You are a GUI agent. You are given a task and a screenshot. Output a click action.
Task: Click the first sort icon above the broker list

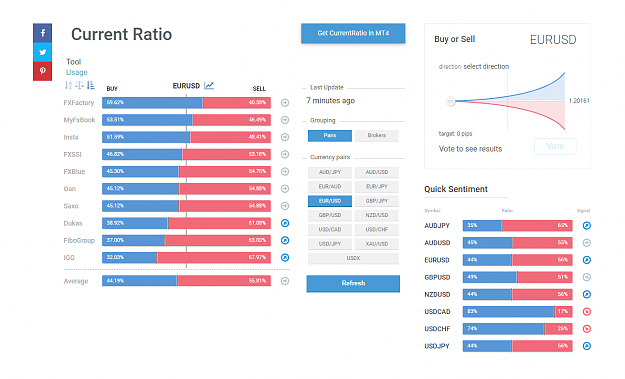coord(69,85)
